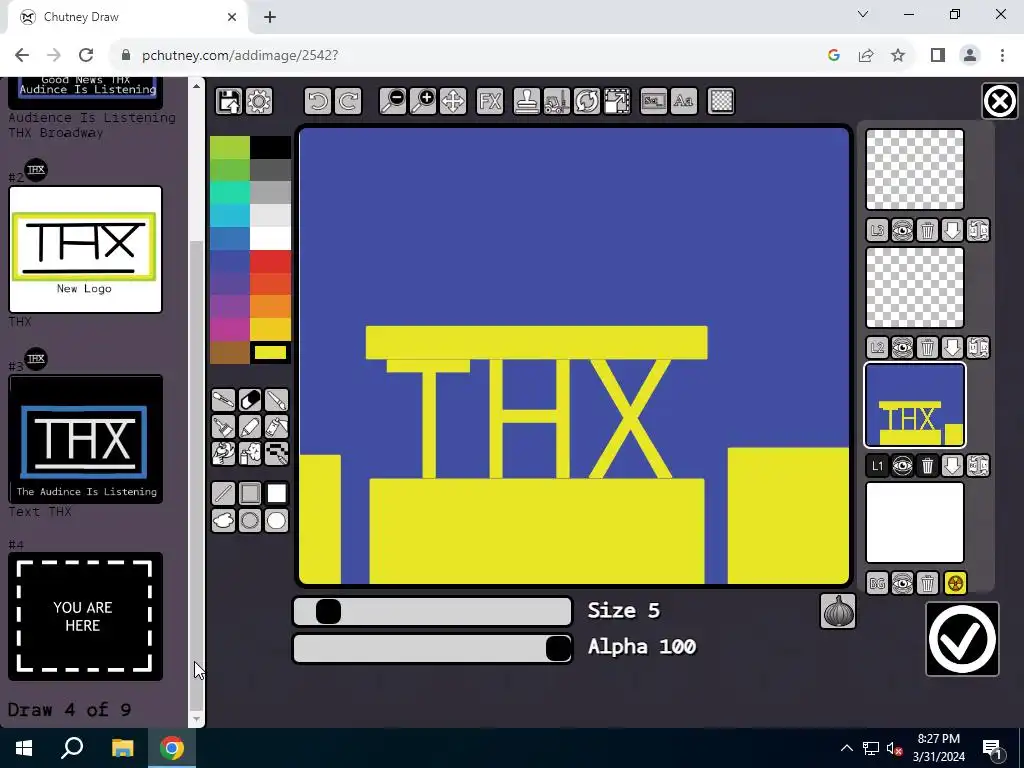
Task: Open the Audince Is Listening panel thumbnail
Action: point(86,439)
